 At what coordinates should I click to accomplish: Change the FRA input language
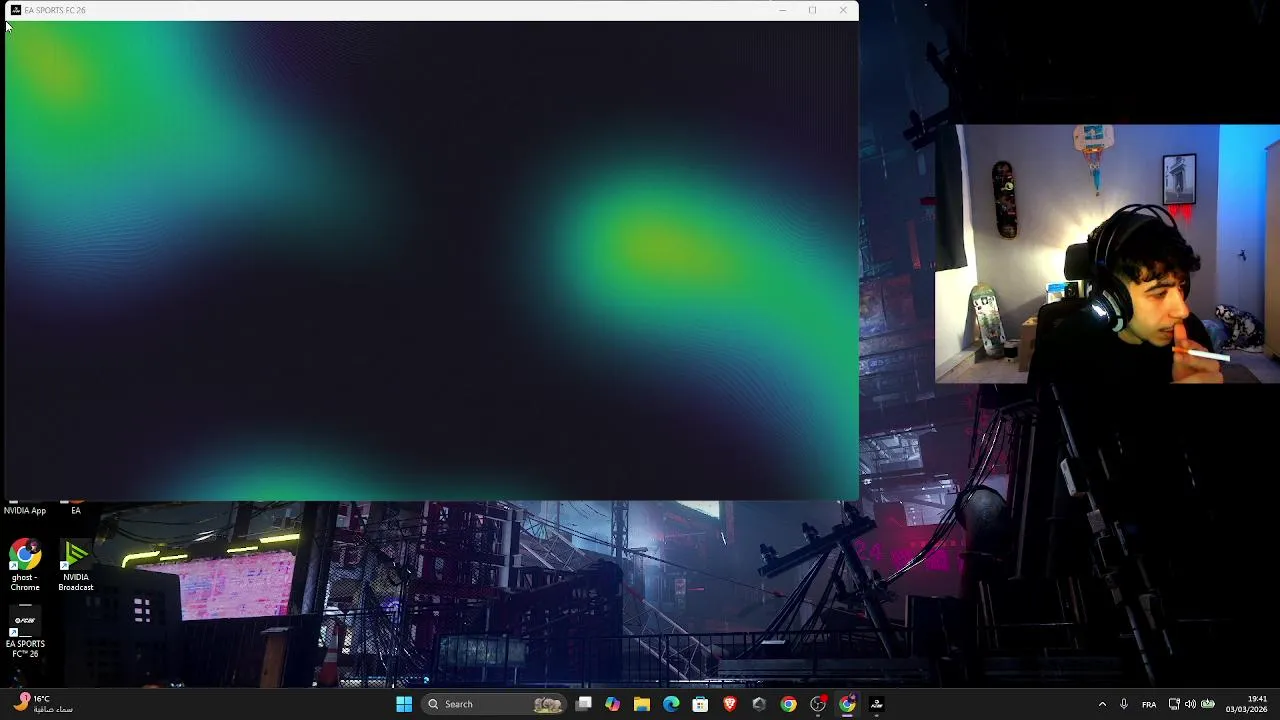[1149, 704]
